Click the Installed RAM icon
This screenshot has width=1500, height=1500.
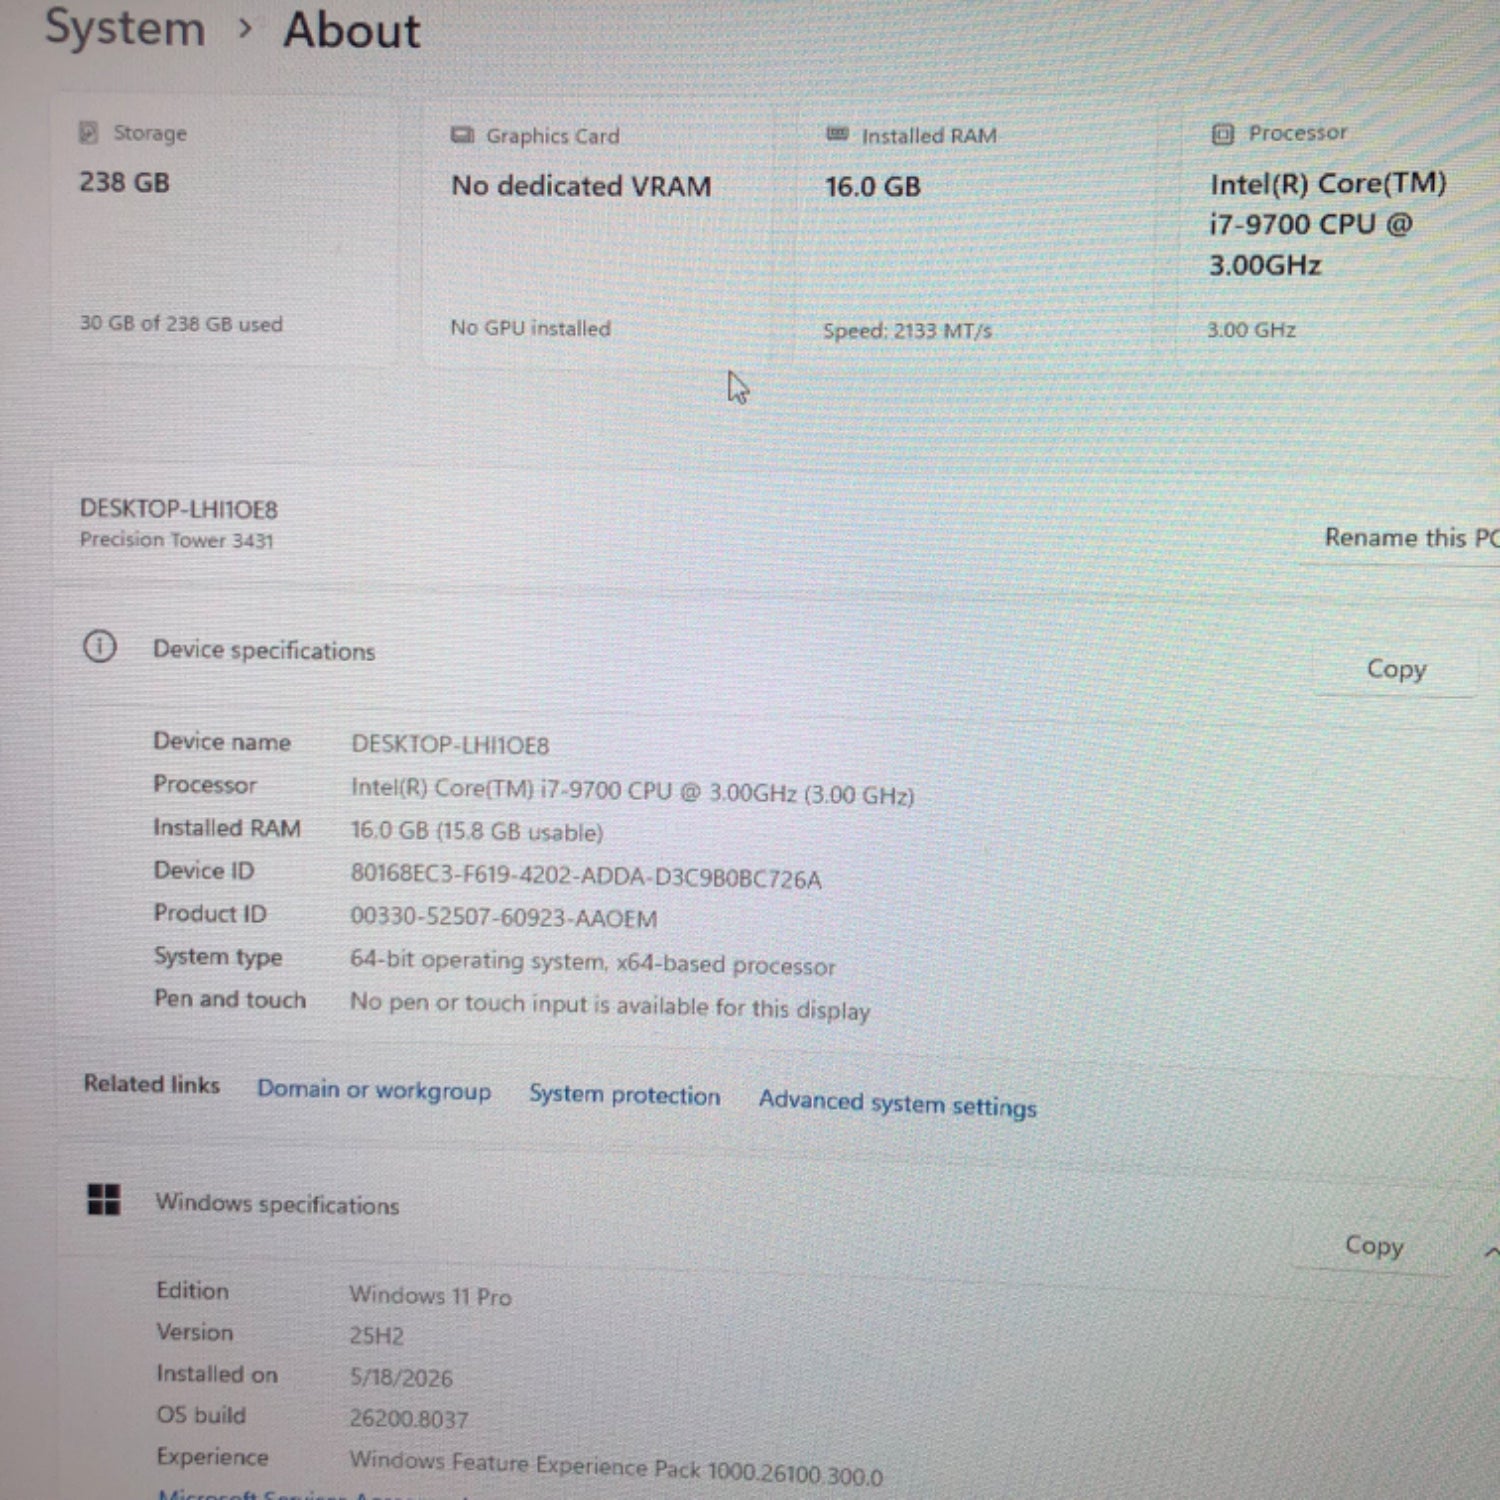(x=837, y=134)
